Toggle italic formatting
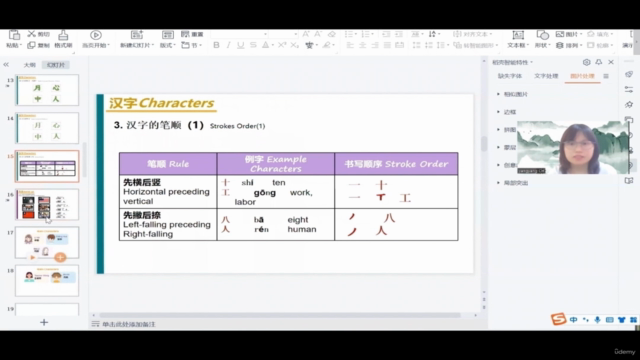This screenshot has height=360, width=640. coord(229,45)
